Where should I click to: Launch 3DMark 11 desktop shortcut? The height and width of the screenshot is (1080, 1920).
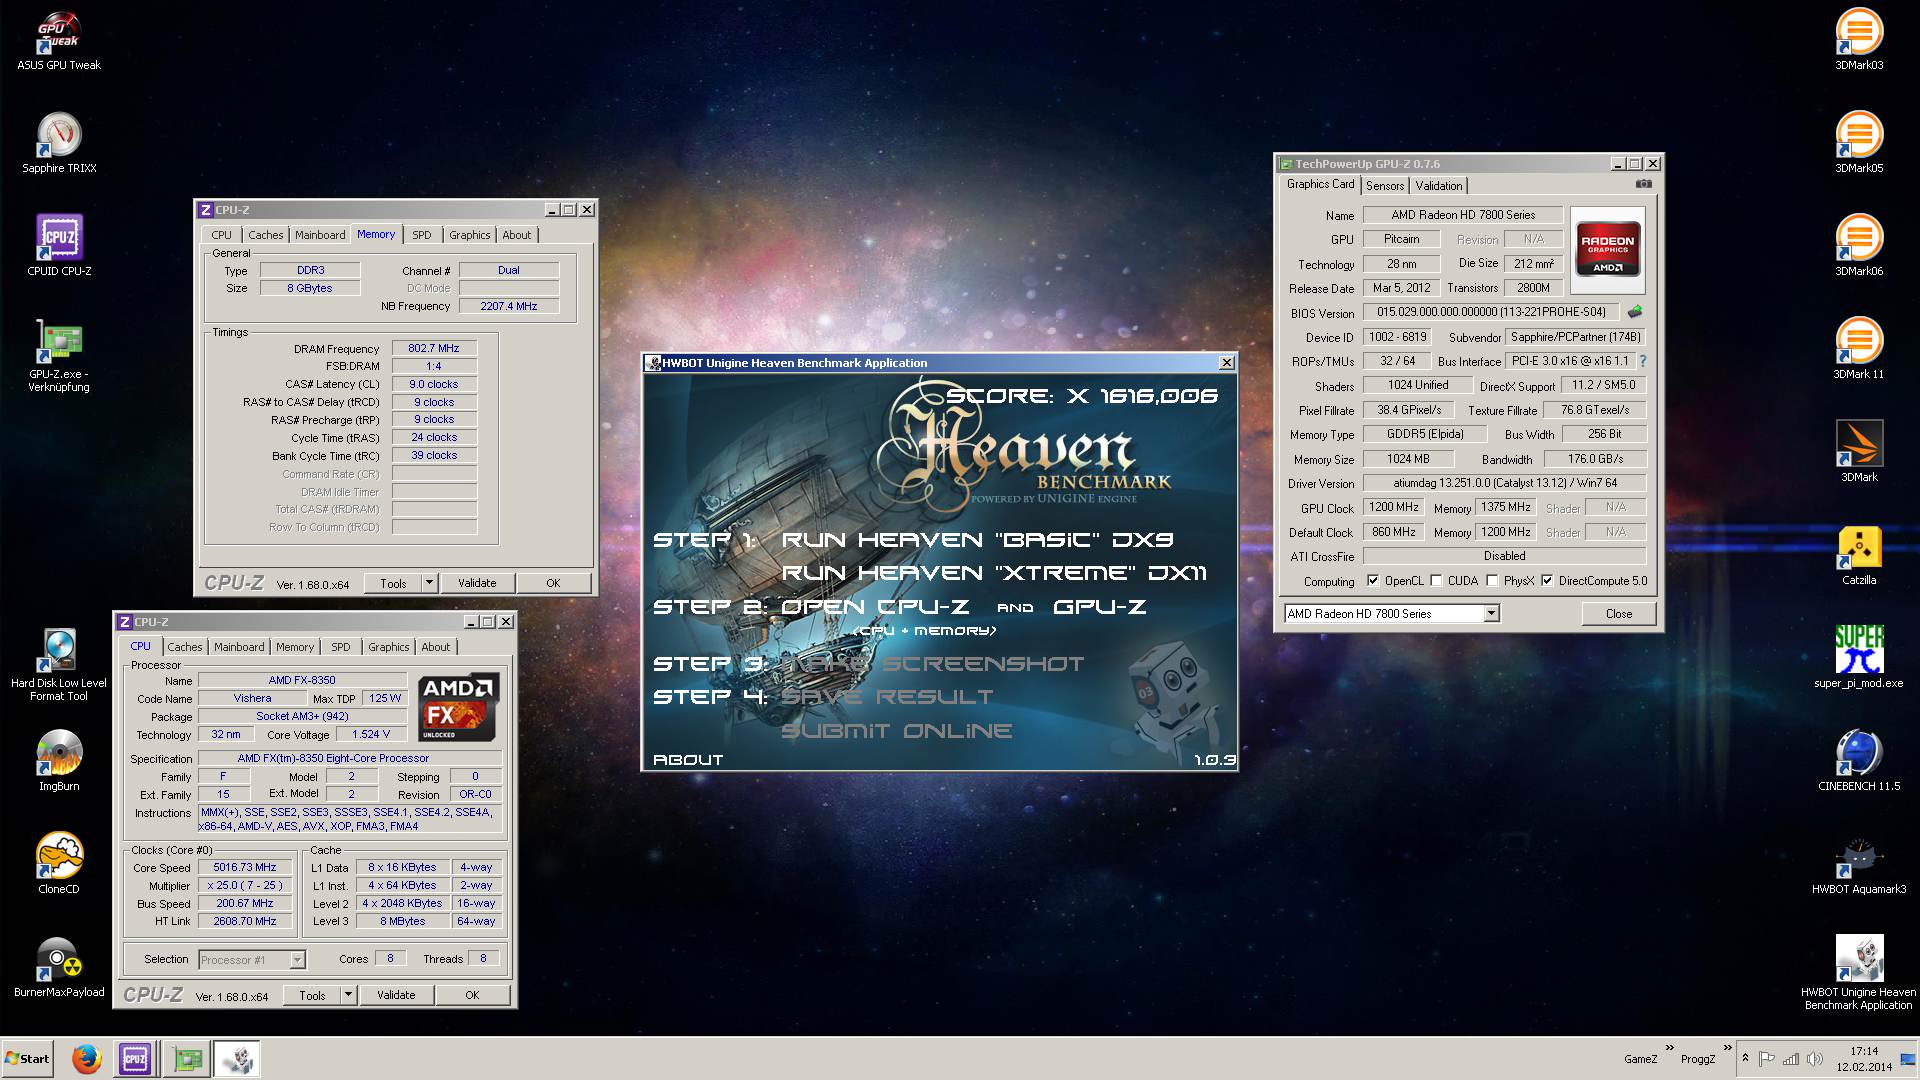[x=1859, y=349]
